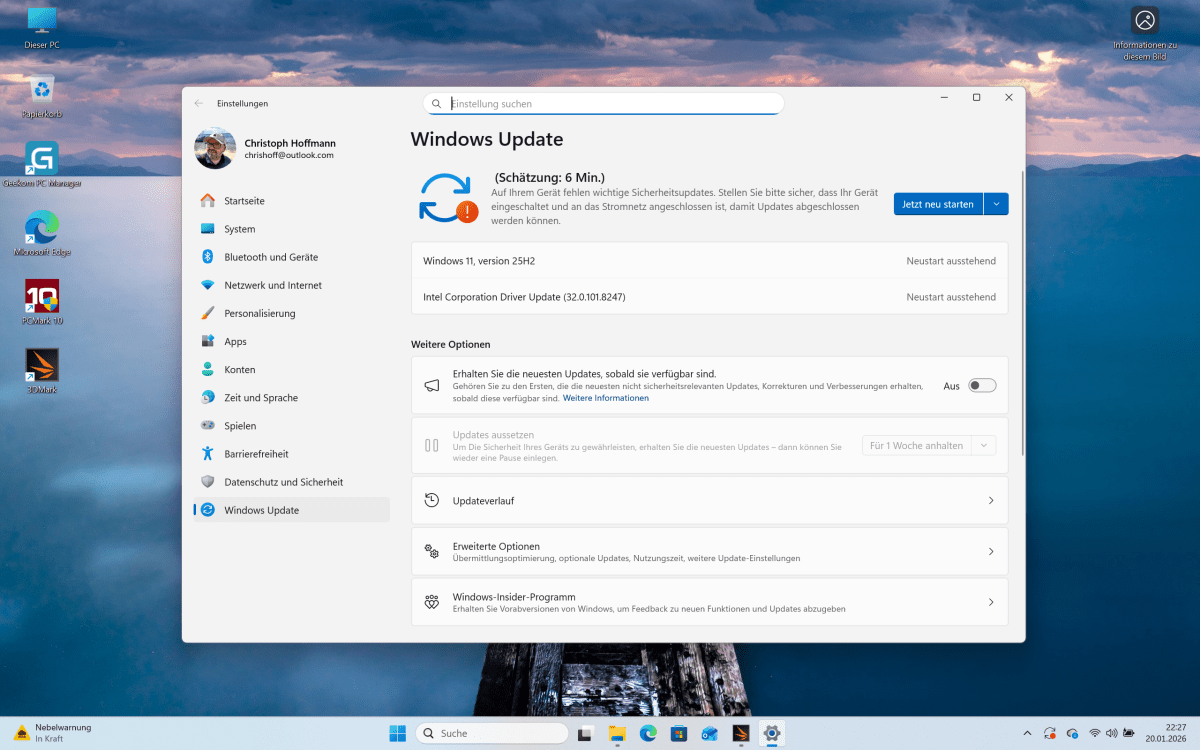Expand hidden icons in the system tray
Image resolution: width=1200 pixels, height=750 pixels.
1027,732
